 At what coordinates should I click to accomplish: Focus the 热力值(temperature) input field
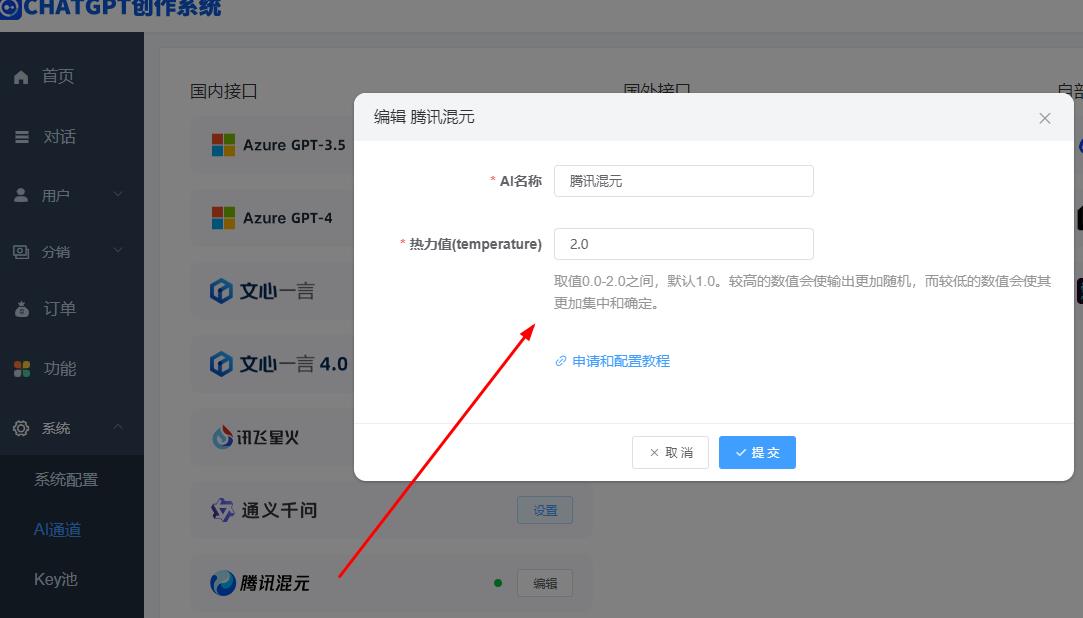pos(684,244)
